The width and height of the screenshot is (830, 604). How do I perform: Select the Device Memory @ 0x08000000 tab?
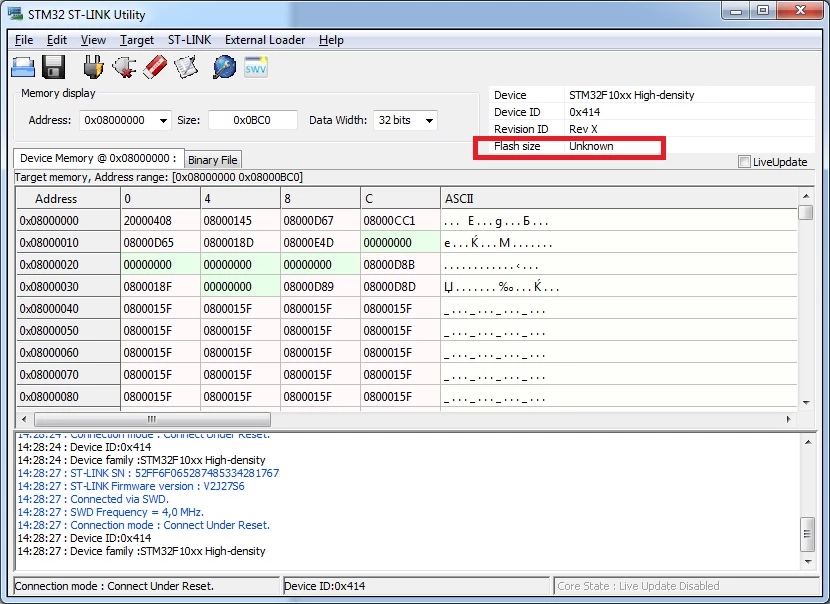point(98,158)
